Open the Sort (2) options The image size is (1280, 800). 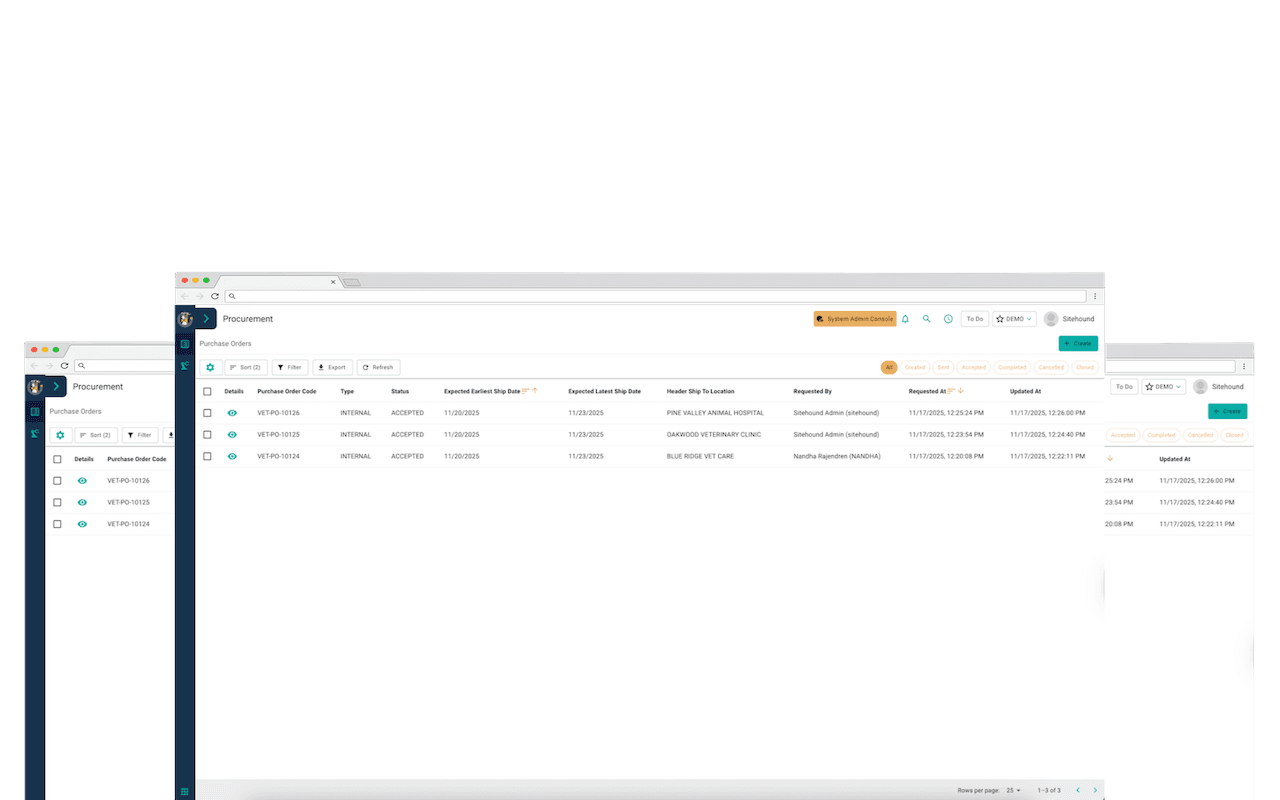[246, 367]
